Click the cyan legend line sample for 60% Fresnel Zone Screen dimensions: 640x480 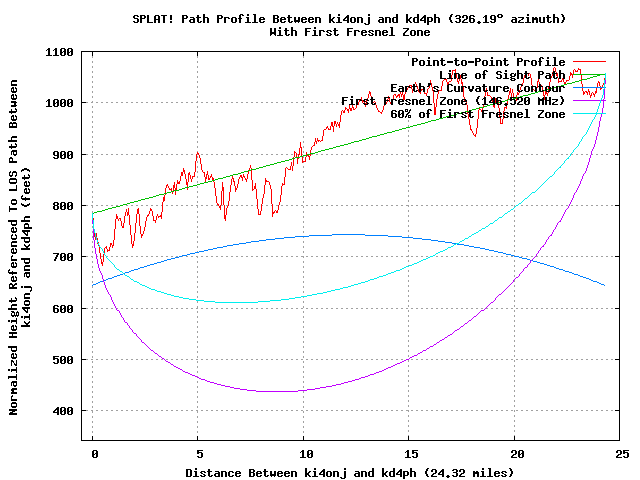tap(589, 114)
